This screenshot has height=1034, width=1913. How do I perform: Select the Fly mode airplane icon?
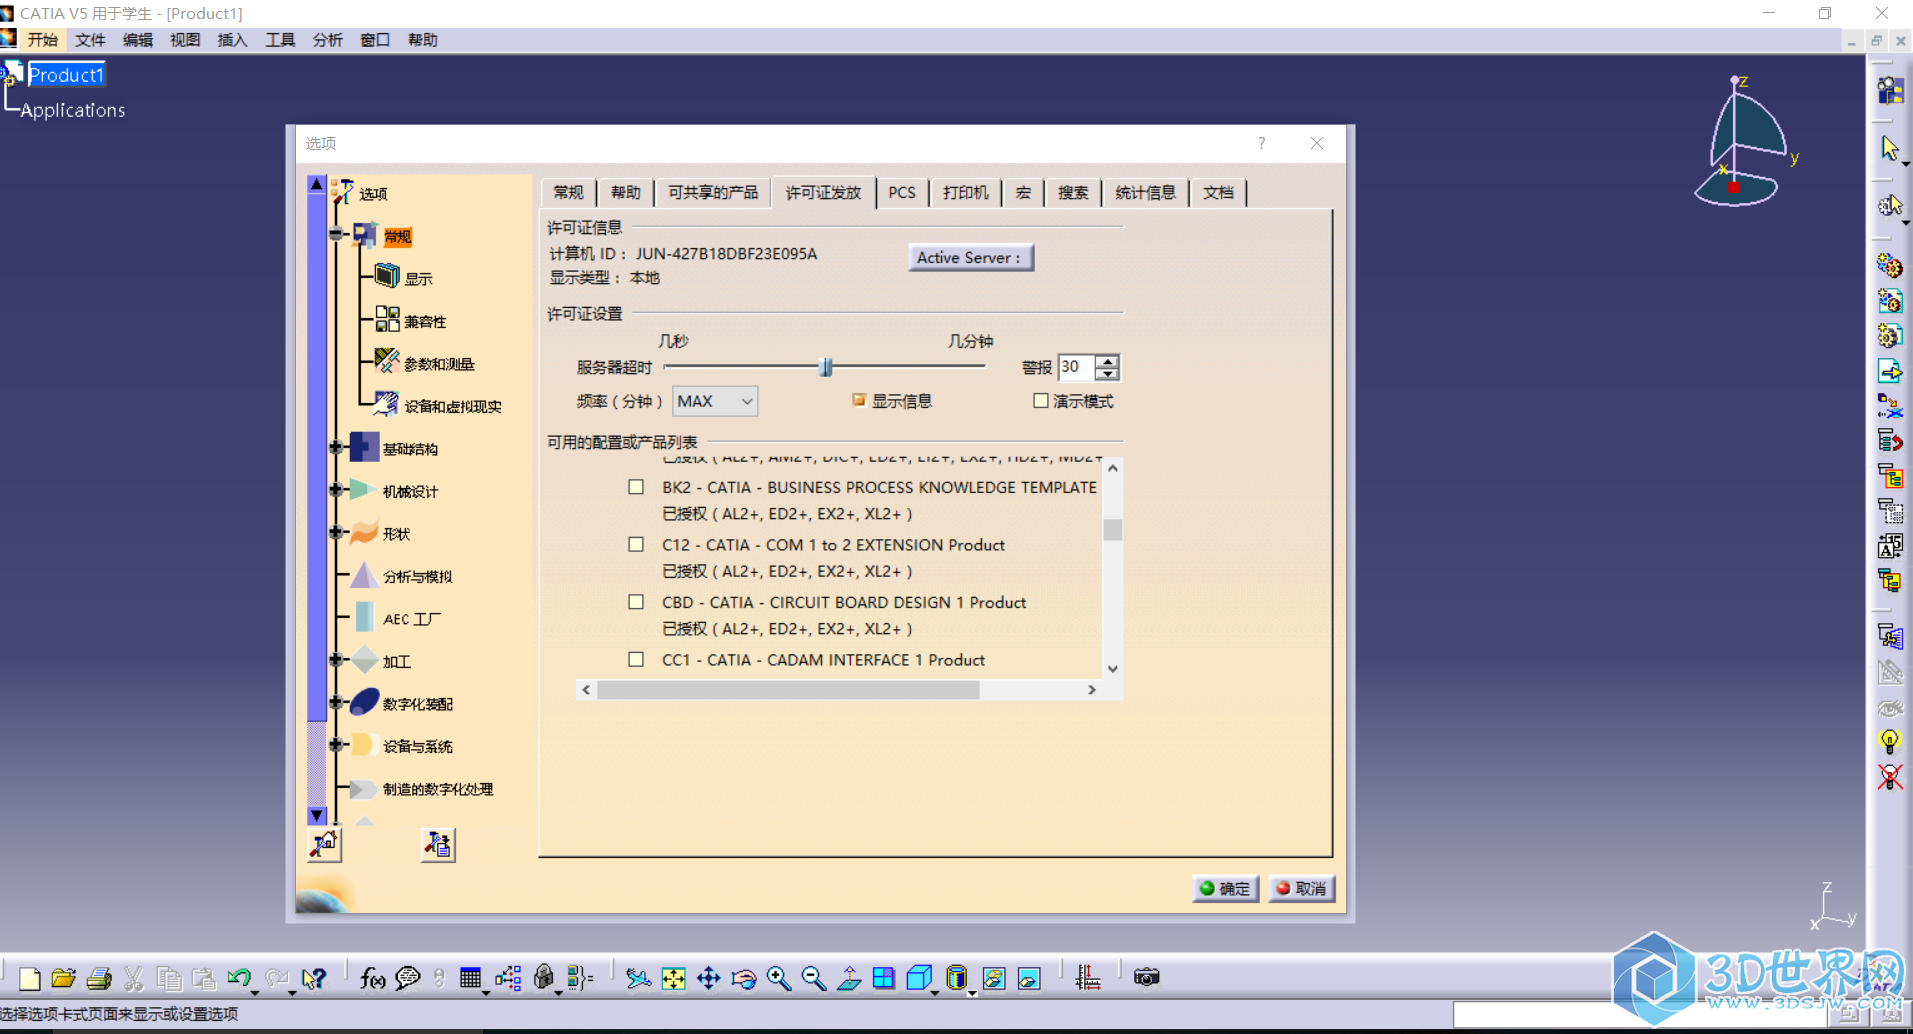click(638, 978)
